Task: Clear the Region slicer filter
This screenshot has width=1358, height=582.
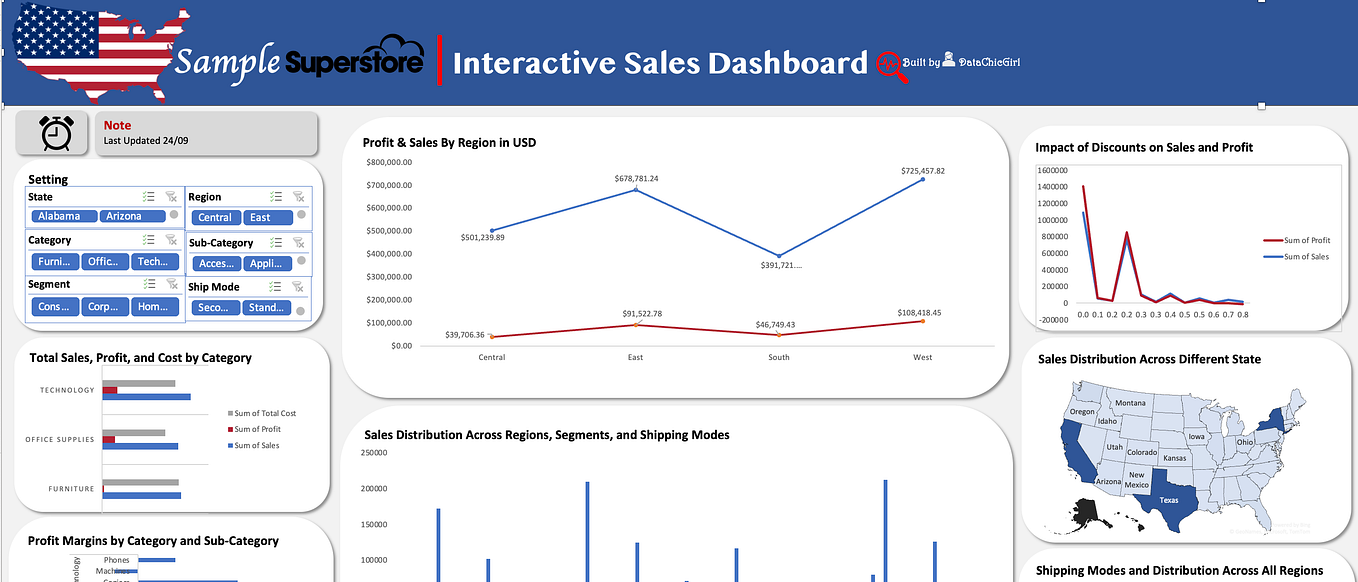Action: [299, 197]
